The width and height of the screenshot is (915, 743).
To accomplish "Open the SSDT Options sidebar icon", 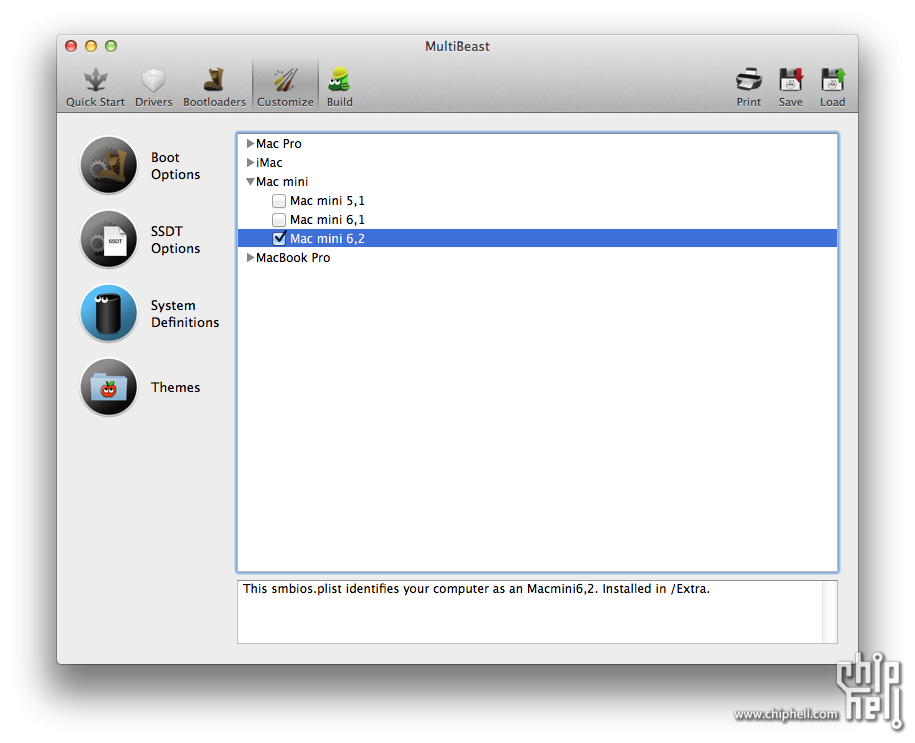I will pos(109,239).
